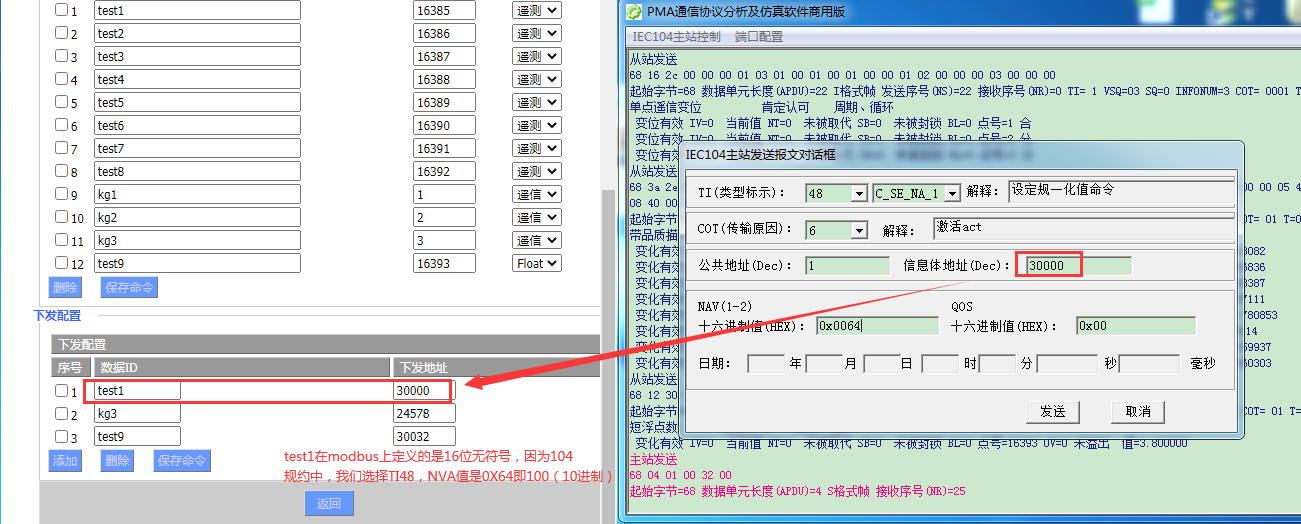Click the 下发配置 section link

point(57,315)
